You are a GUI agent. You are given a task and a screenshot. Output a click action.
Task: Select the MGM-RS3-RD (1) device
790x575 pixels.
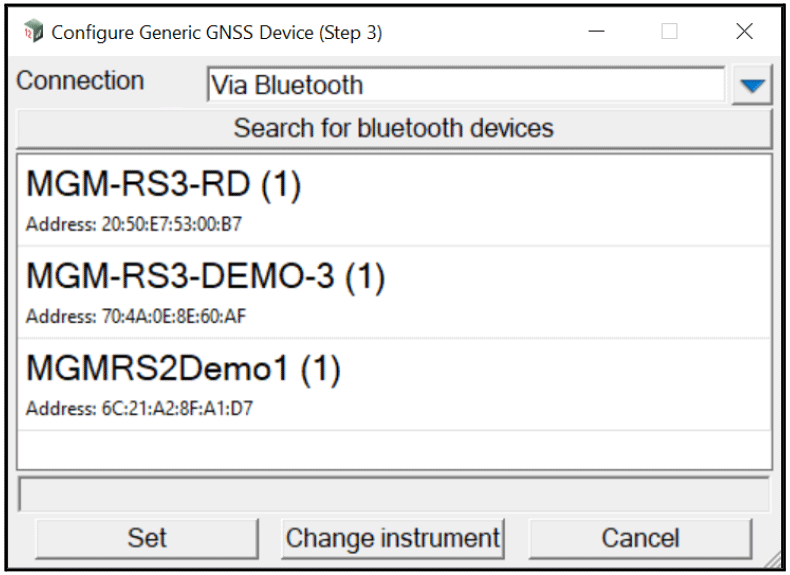pos(394,200)
